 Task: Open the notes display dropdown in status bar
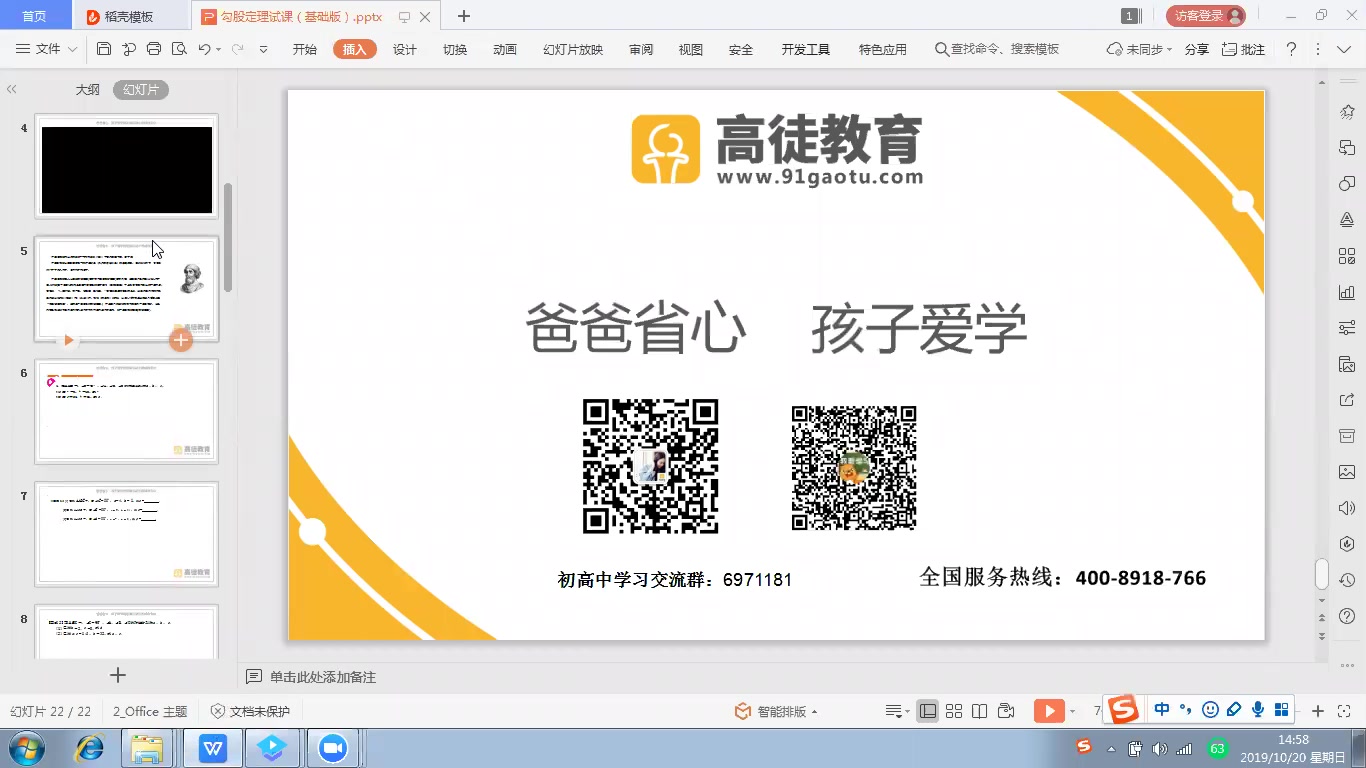pos(897,711)
